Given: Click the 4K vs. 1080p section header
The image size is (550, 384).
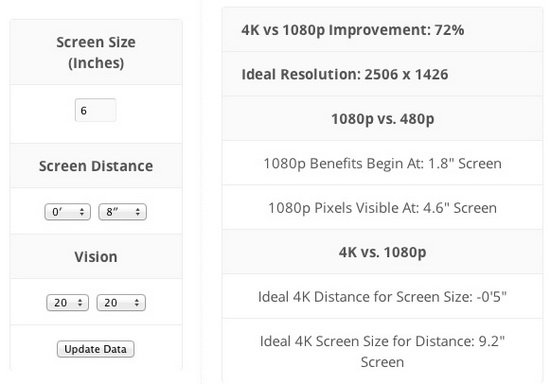Looking at the screenshot, I should pyautogui.click(x=382, y=252).
